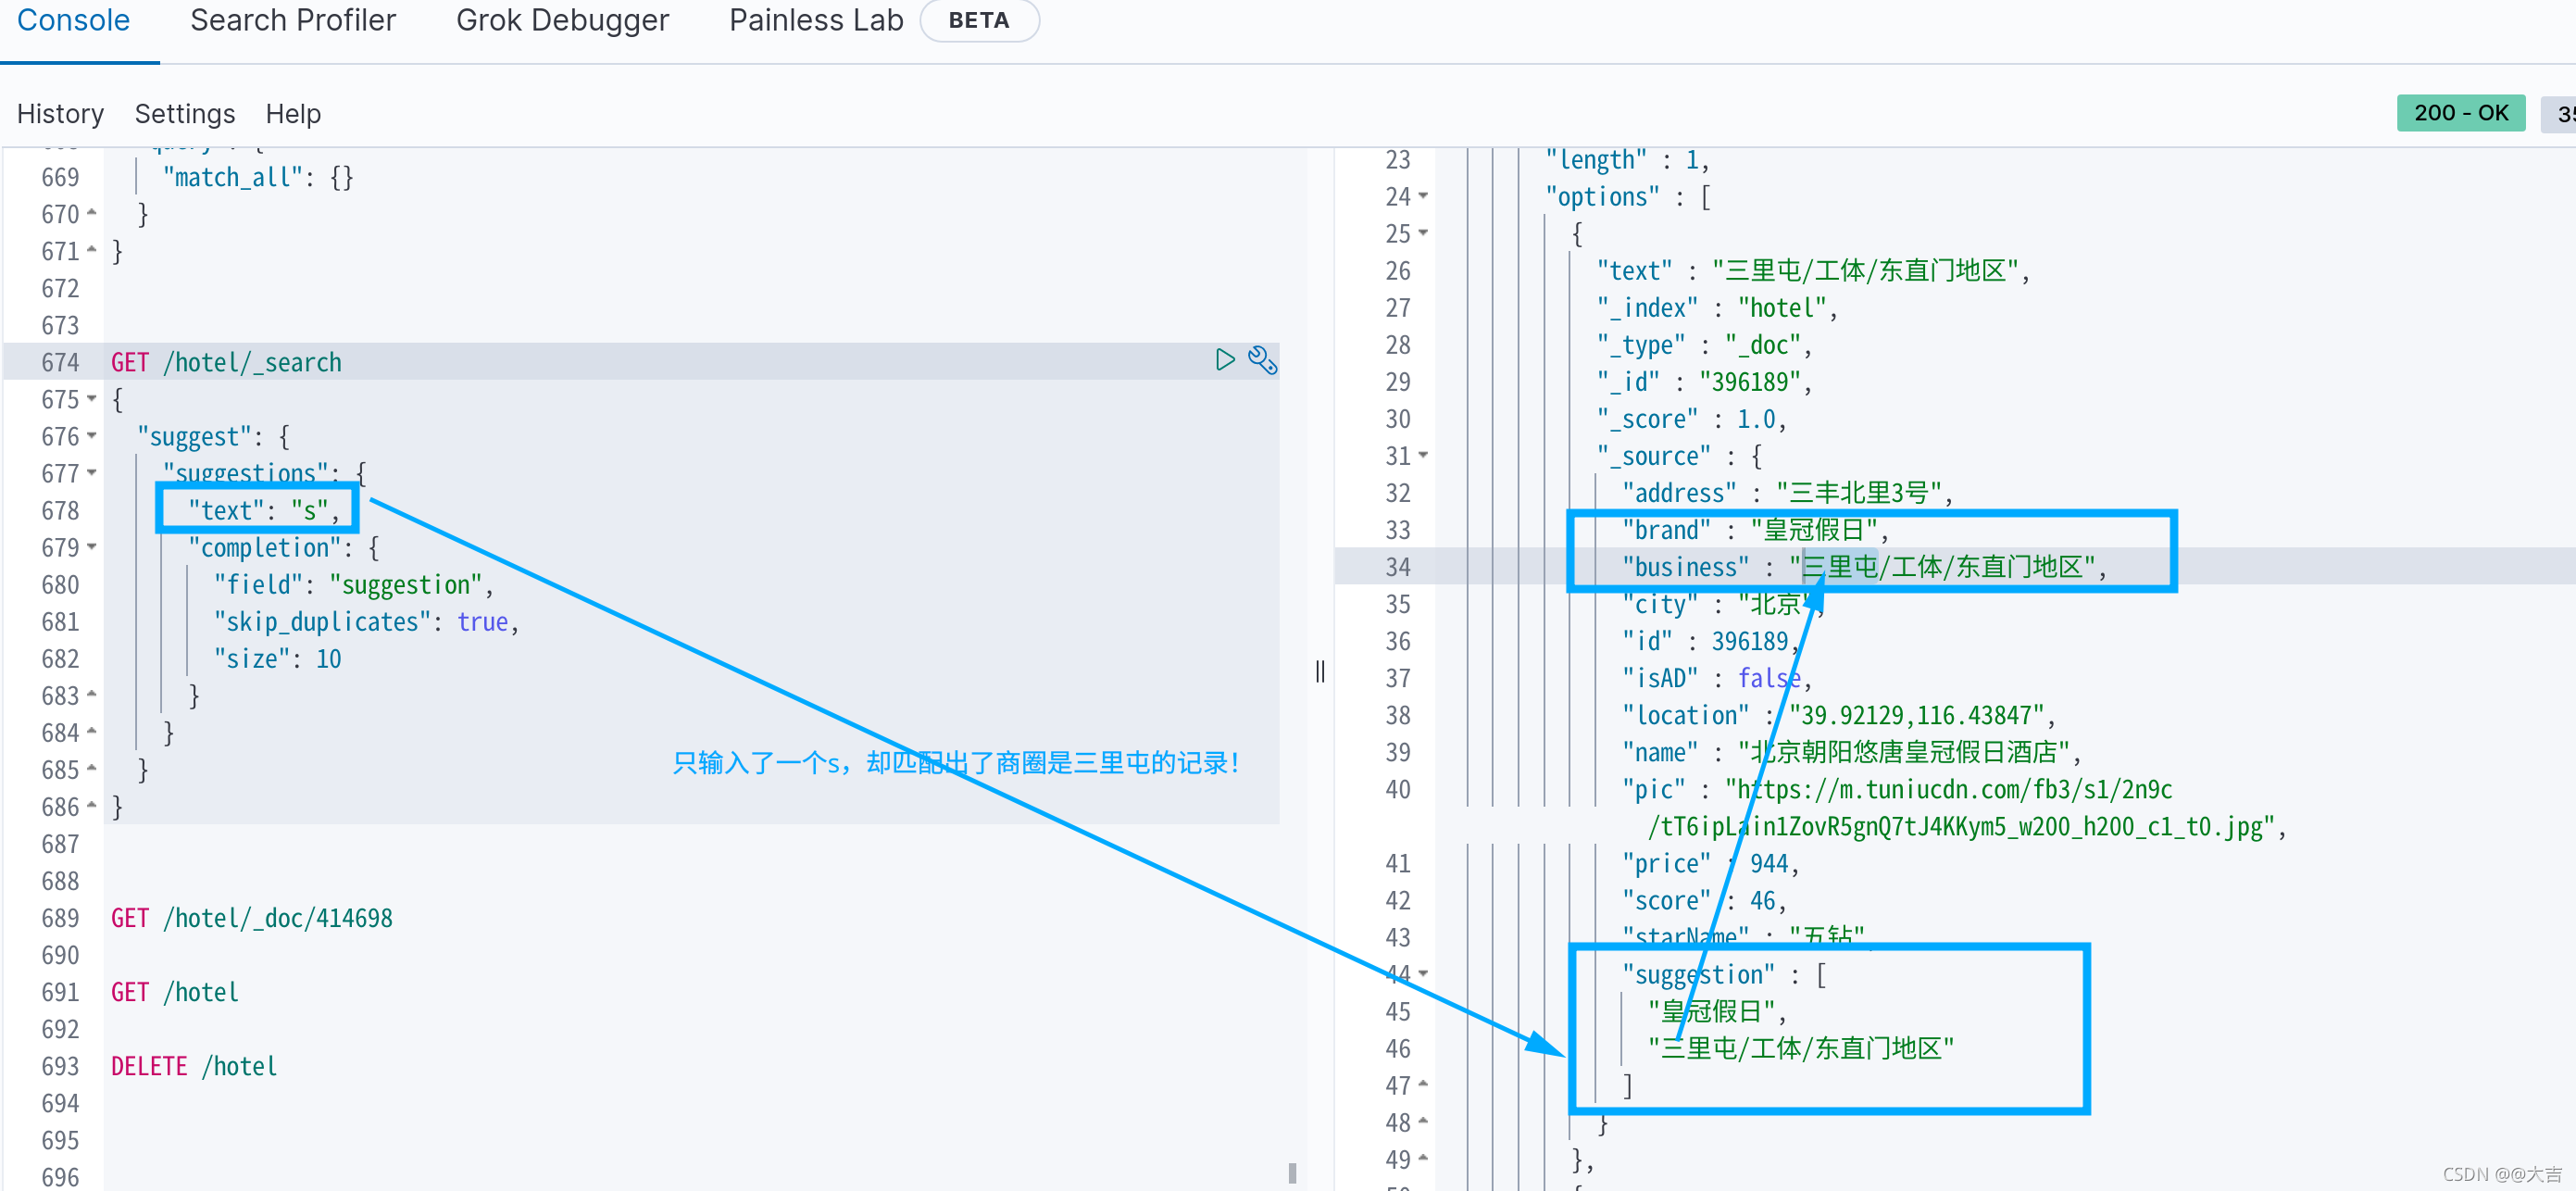Click the "skip_duplicates": true line
Viewport: 2576px width, 1191px height.
pyautogui.click(x=367, y=621)
